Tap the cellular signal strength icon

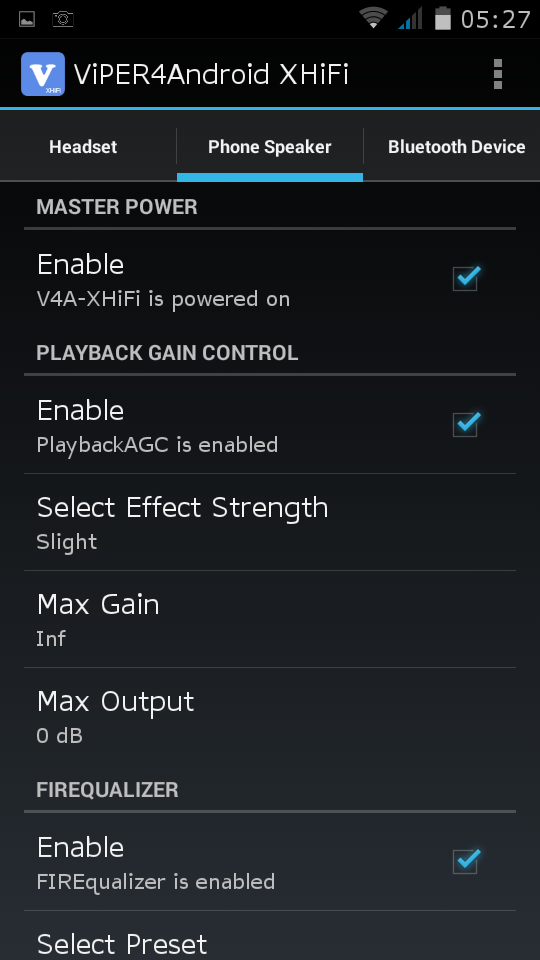[410, 18]
